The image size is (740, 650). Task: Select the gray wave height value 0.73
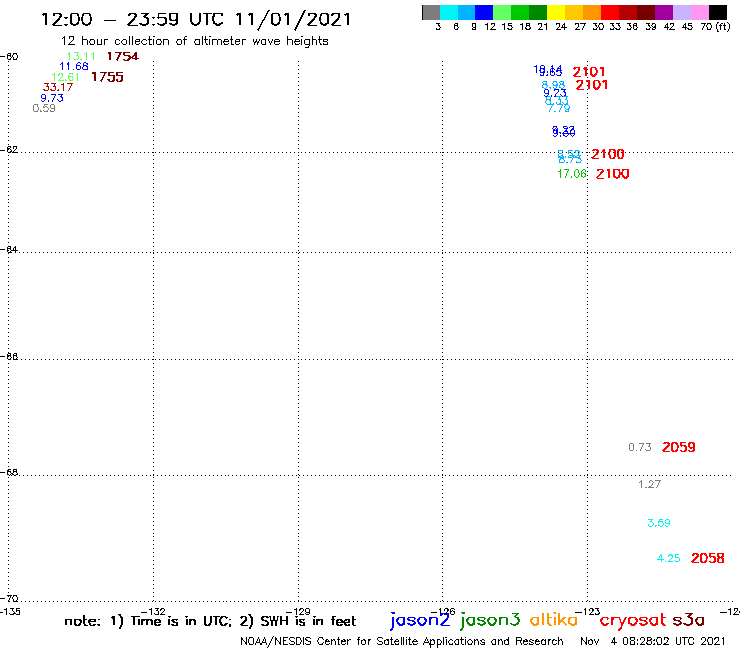(x=640, y=447)
